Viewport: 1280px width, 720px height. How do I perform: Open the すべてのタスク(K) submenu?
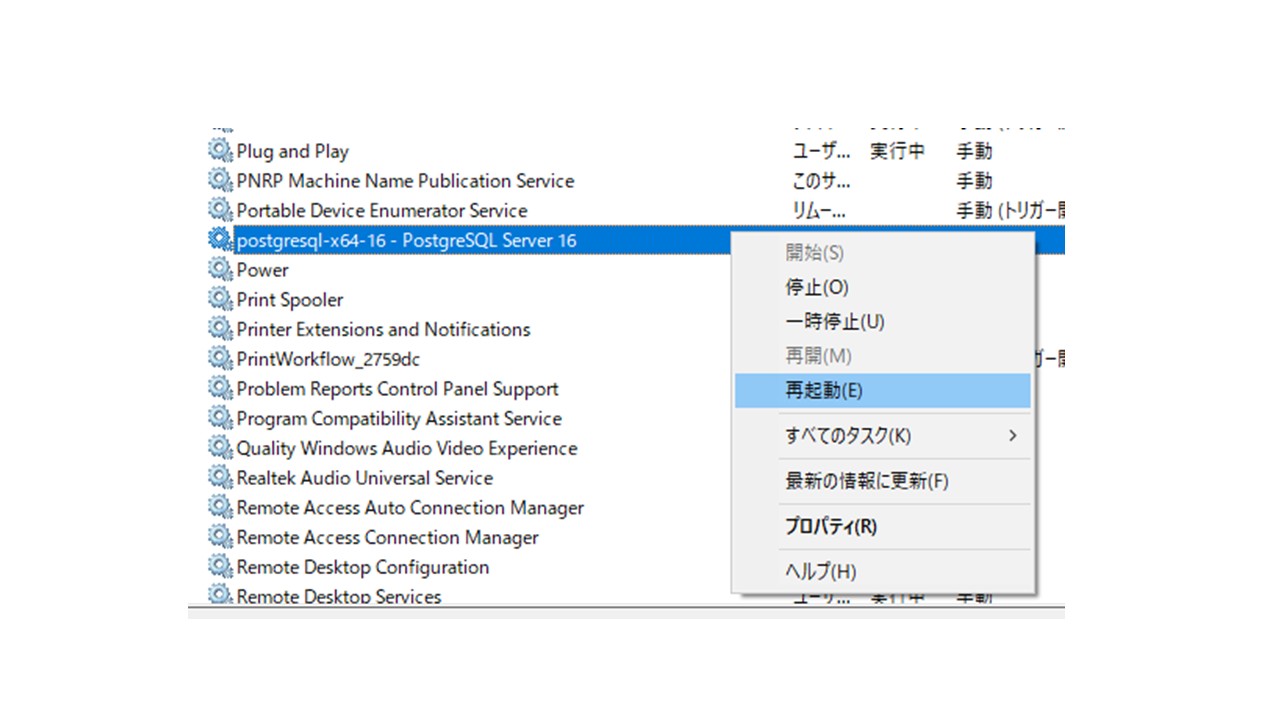click(882, 436)
